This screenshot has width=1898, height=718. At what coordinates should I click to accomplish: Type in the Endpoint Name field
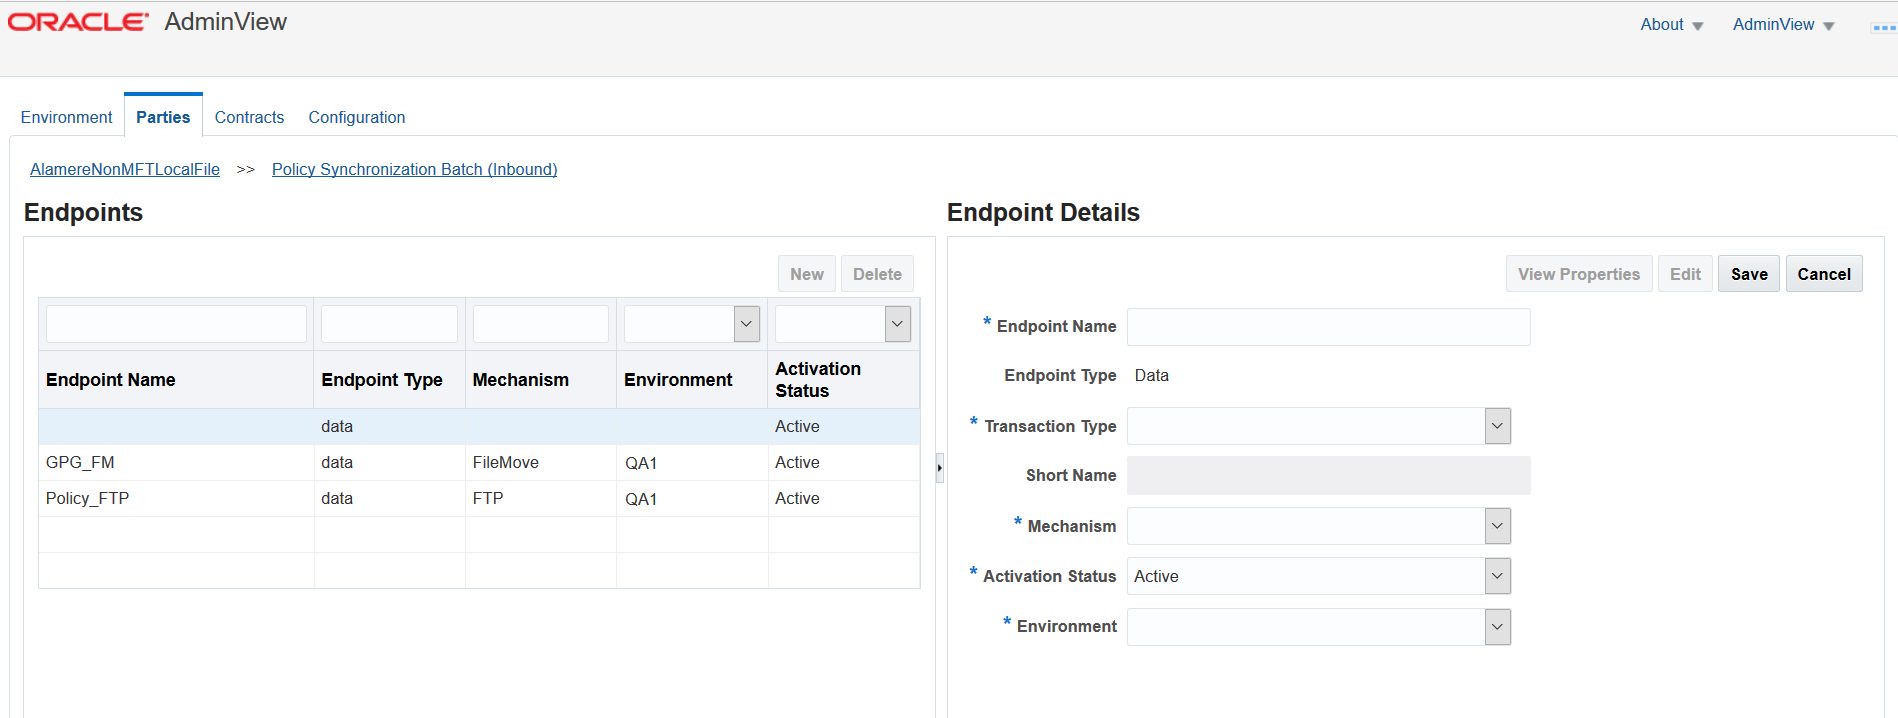coord(1328,327)
